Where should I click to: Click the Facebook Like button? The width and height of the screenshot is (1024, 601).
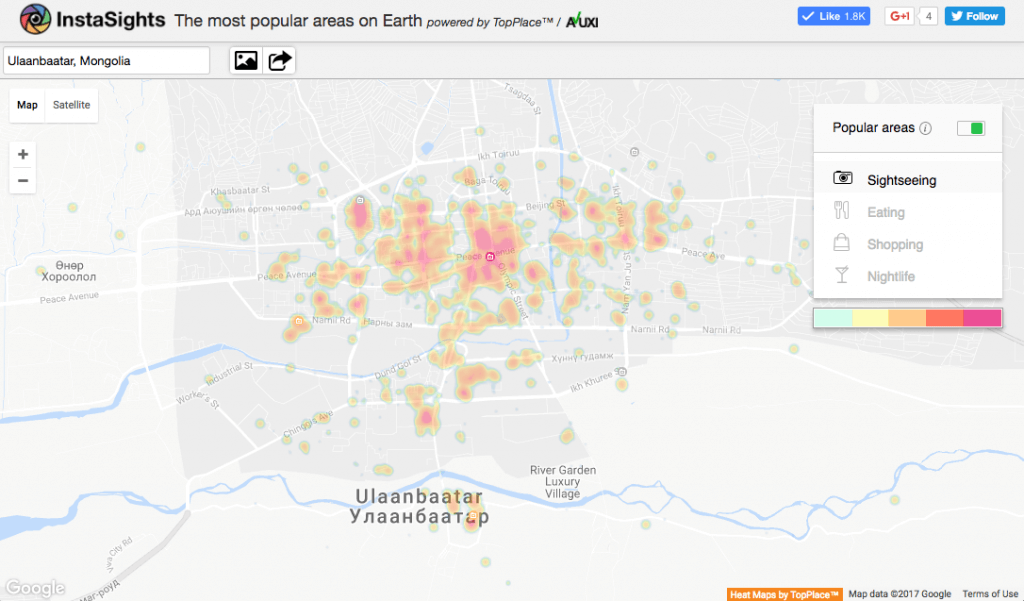833,16
